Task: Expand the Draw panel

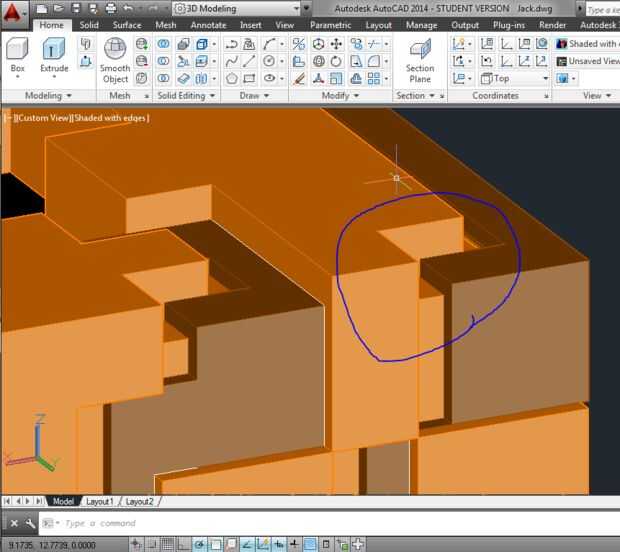Action: (x=254, y=96)
